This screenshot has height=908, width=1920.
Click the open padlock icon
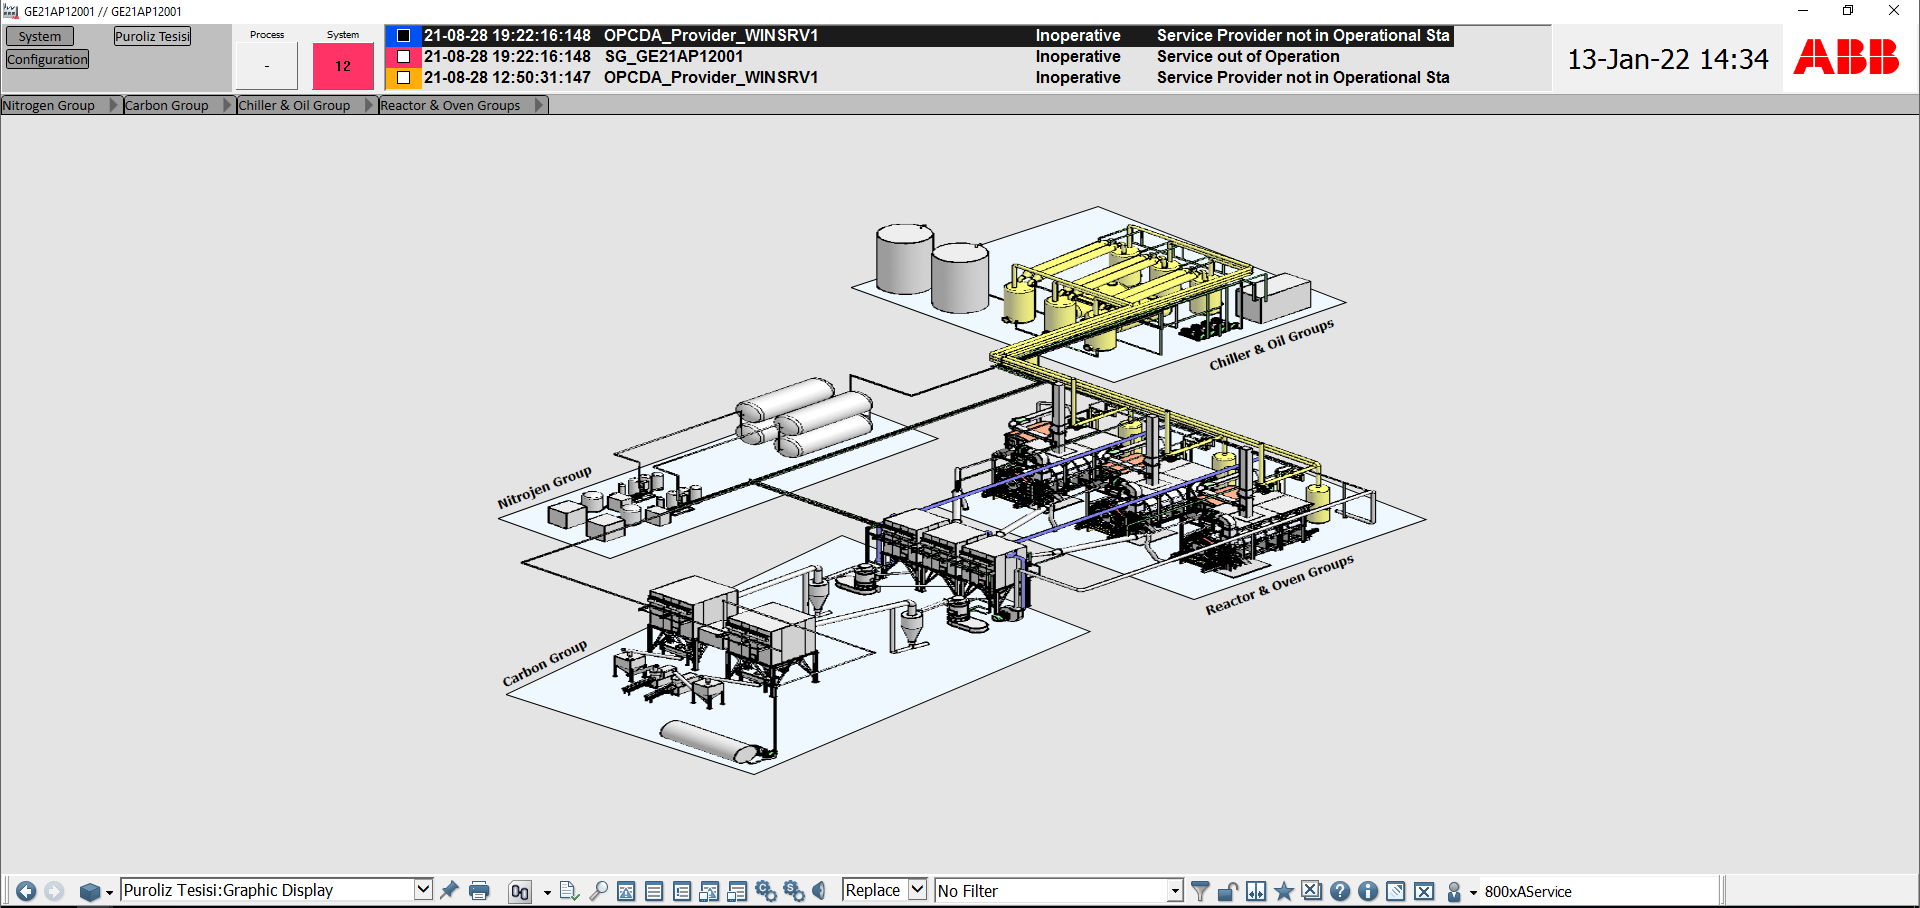click(1228, 891)
